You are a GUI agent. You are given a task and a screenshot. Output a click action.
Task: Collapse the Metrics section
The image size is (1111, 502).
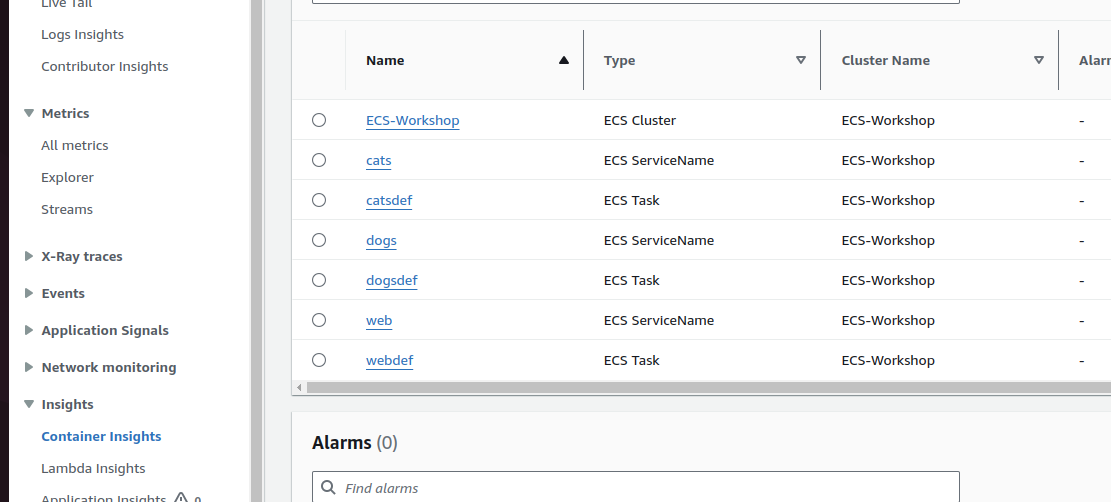tap(29, 113)
